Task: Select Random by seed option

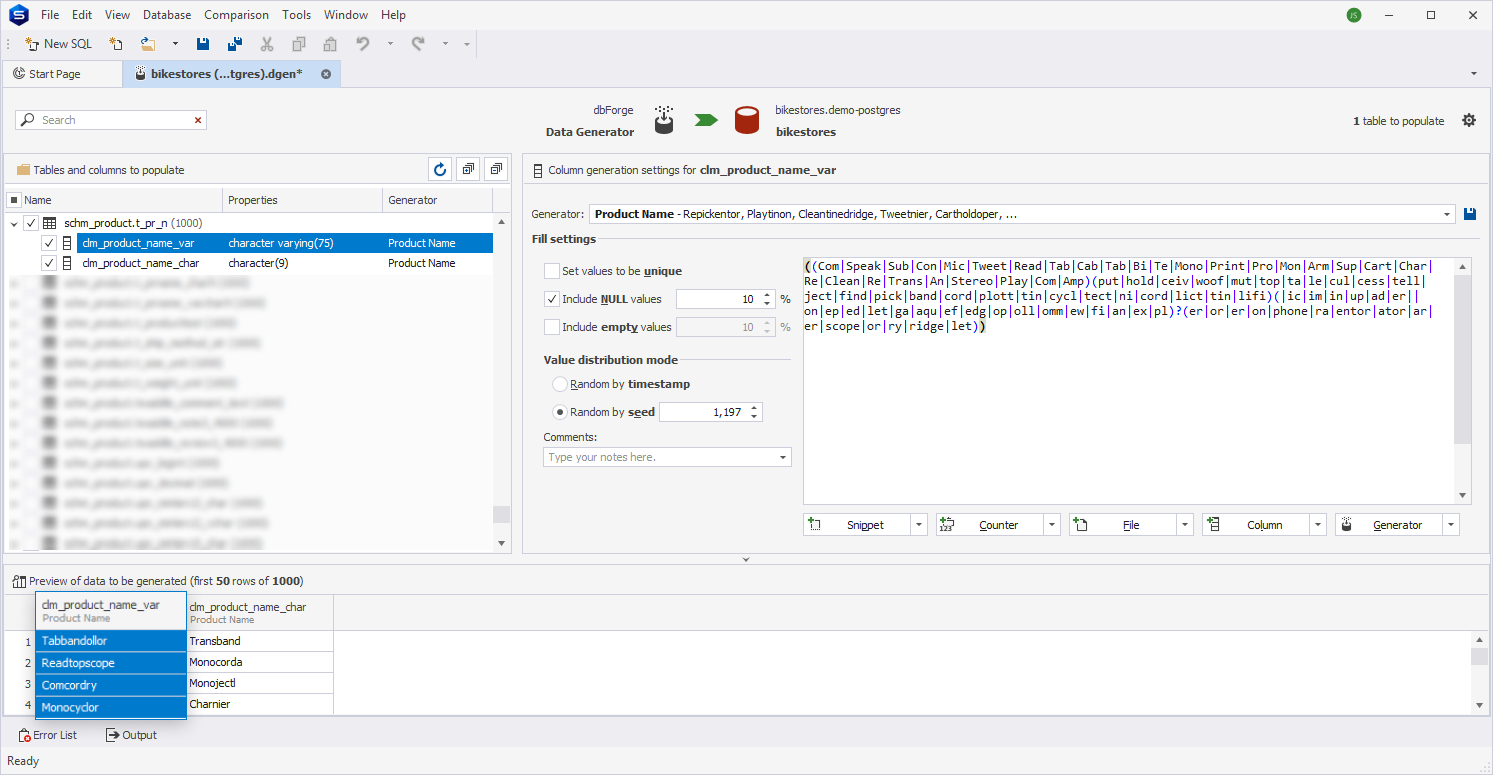Action: coord(560,412)
